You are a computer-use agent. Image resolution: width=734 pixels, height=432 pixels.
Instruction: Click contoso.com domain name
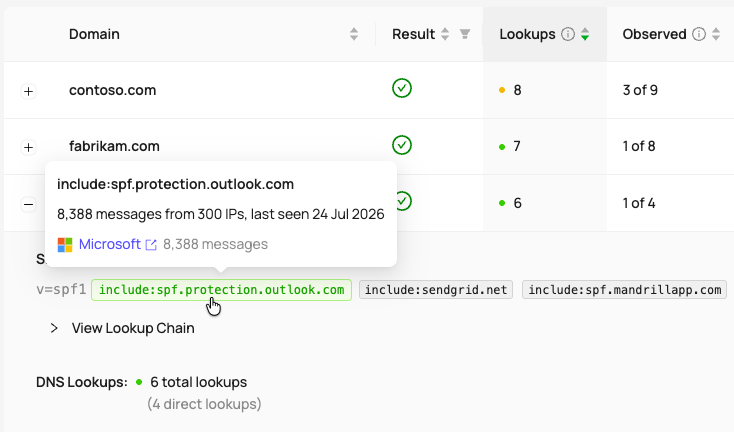[x=112, y=90]
